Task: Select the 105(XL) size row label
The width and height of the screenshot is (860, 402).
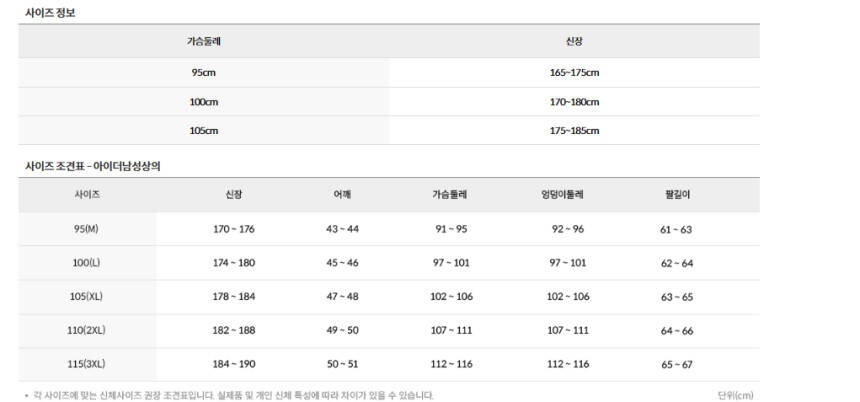Action: [87, 297]
